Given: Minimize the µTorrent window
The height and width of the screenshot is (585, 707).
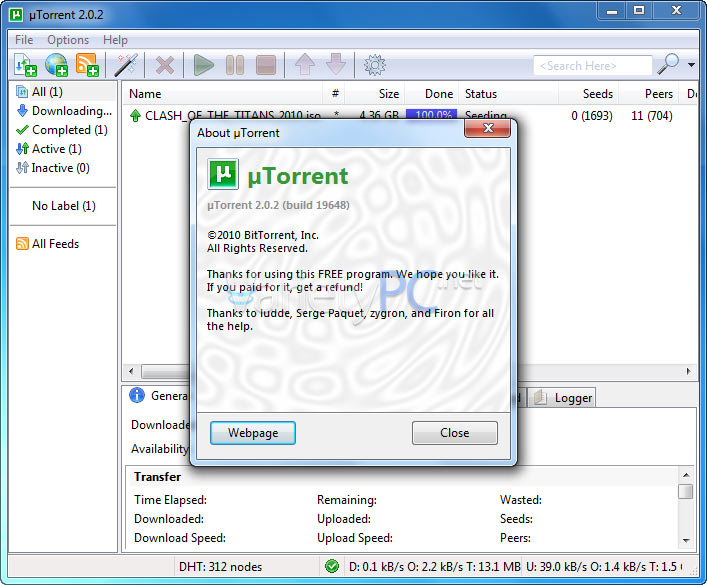Looking at the screenshot, I should 611,11.
